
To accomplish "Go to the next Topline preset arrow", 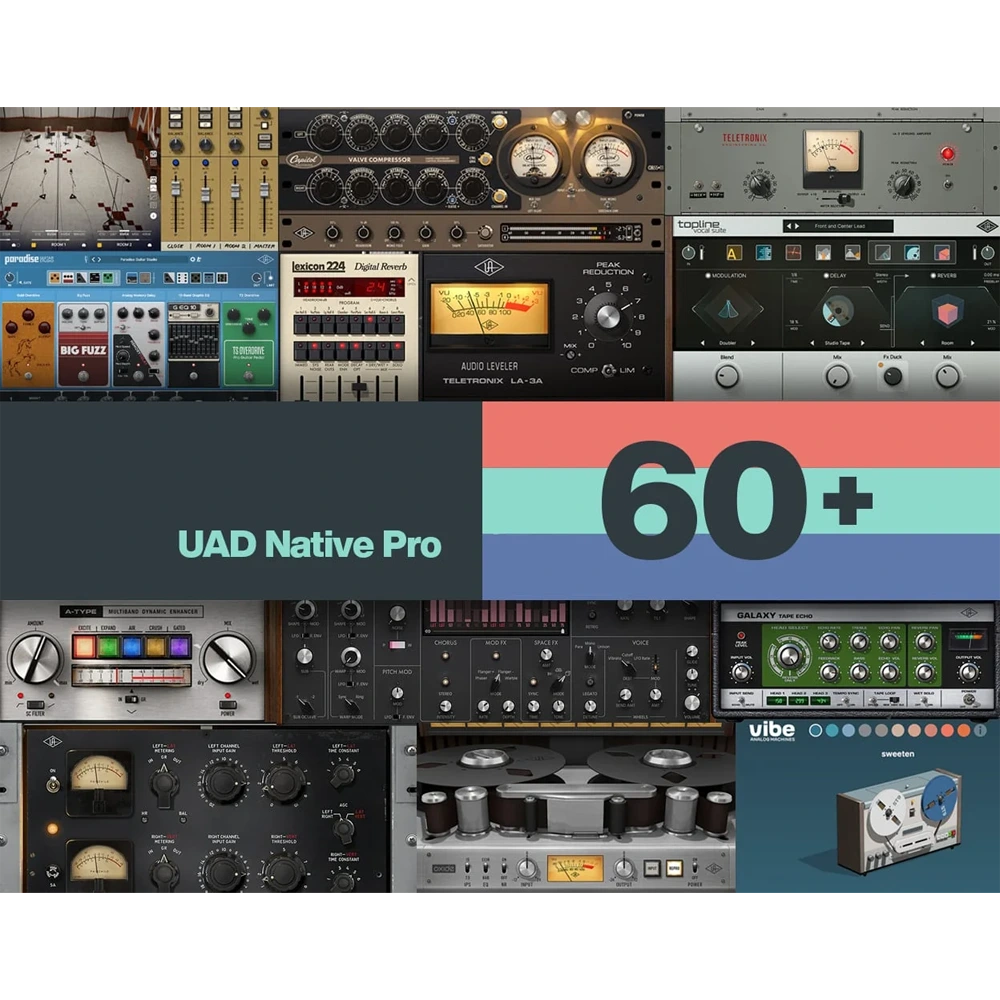I will click(x=797, y=226).
